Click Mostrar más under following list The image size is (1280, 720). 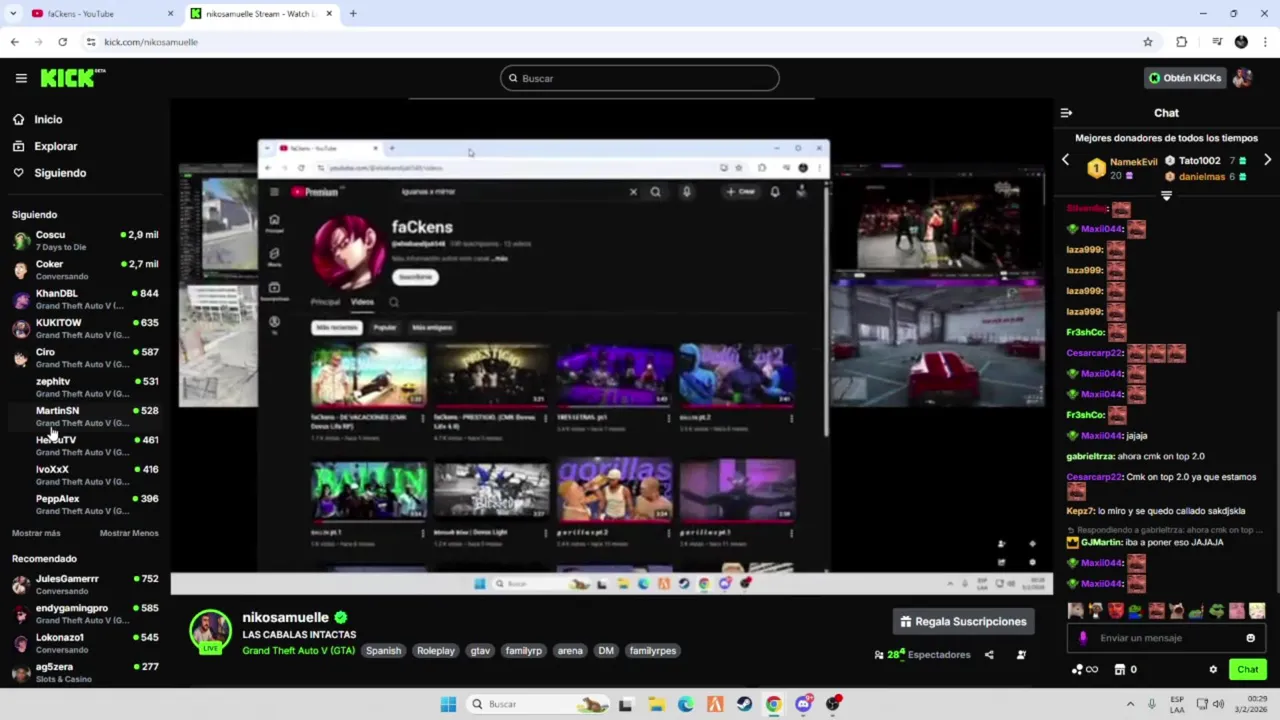tap(36, 533)
